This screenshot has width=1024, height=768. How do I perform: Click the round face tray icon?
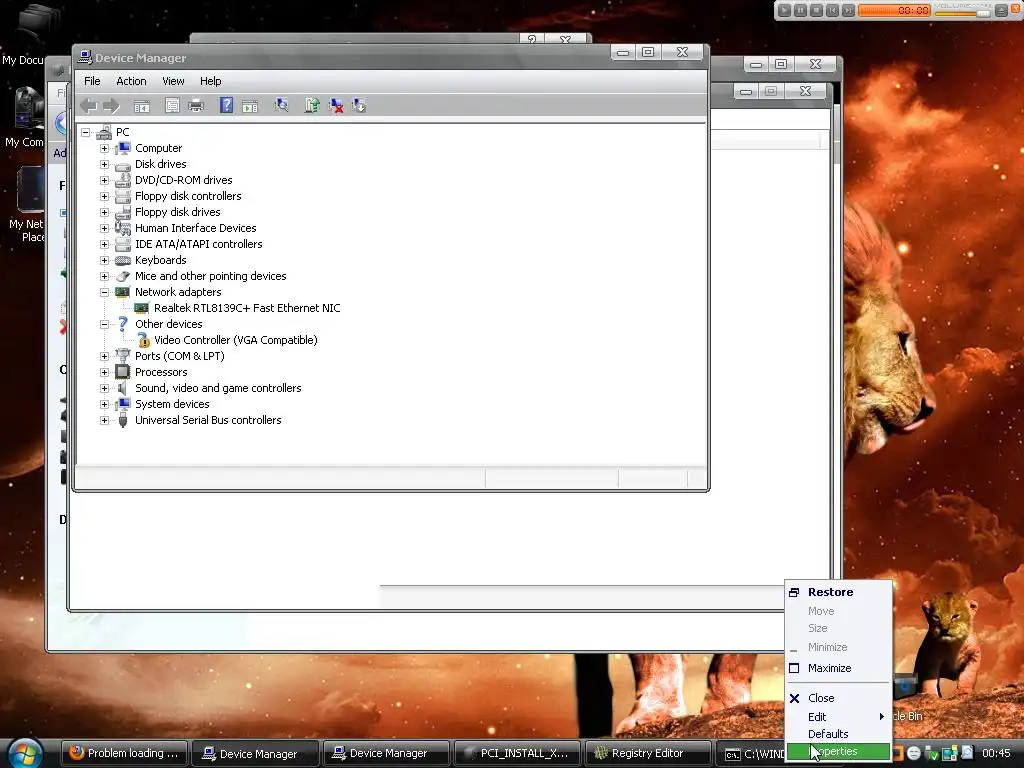[914, 753]
